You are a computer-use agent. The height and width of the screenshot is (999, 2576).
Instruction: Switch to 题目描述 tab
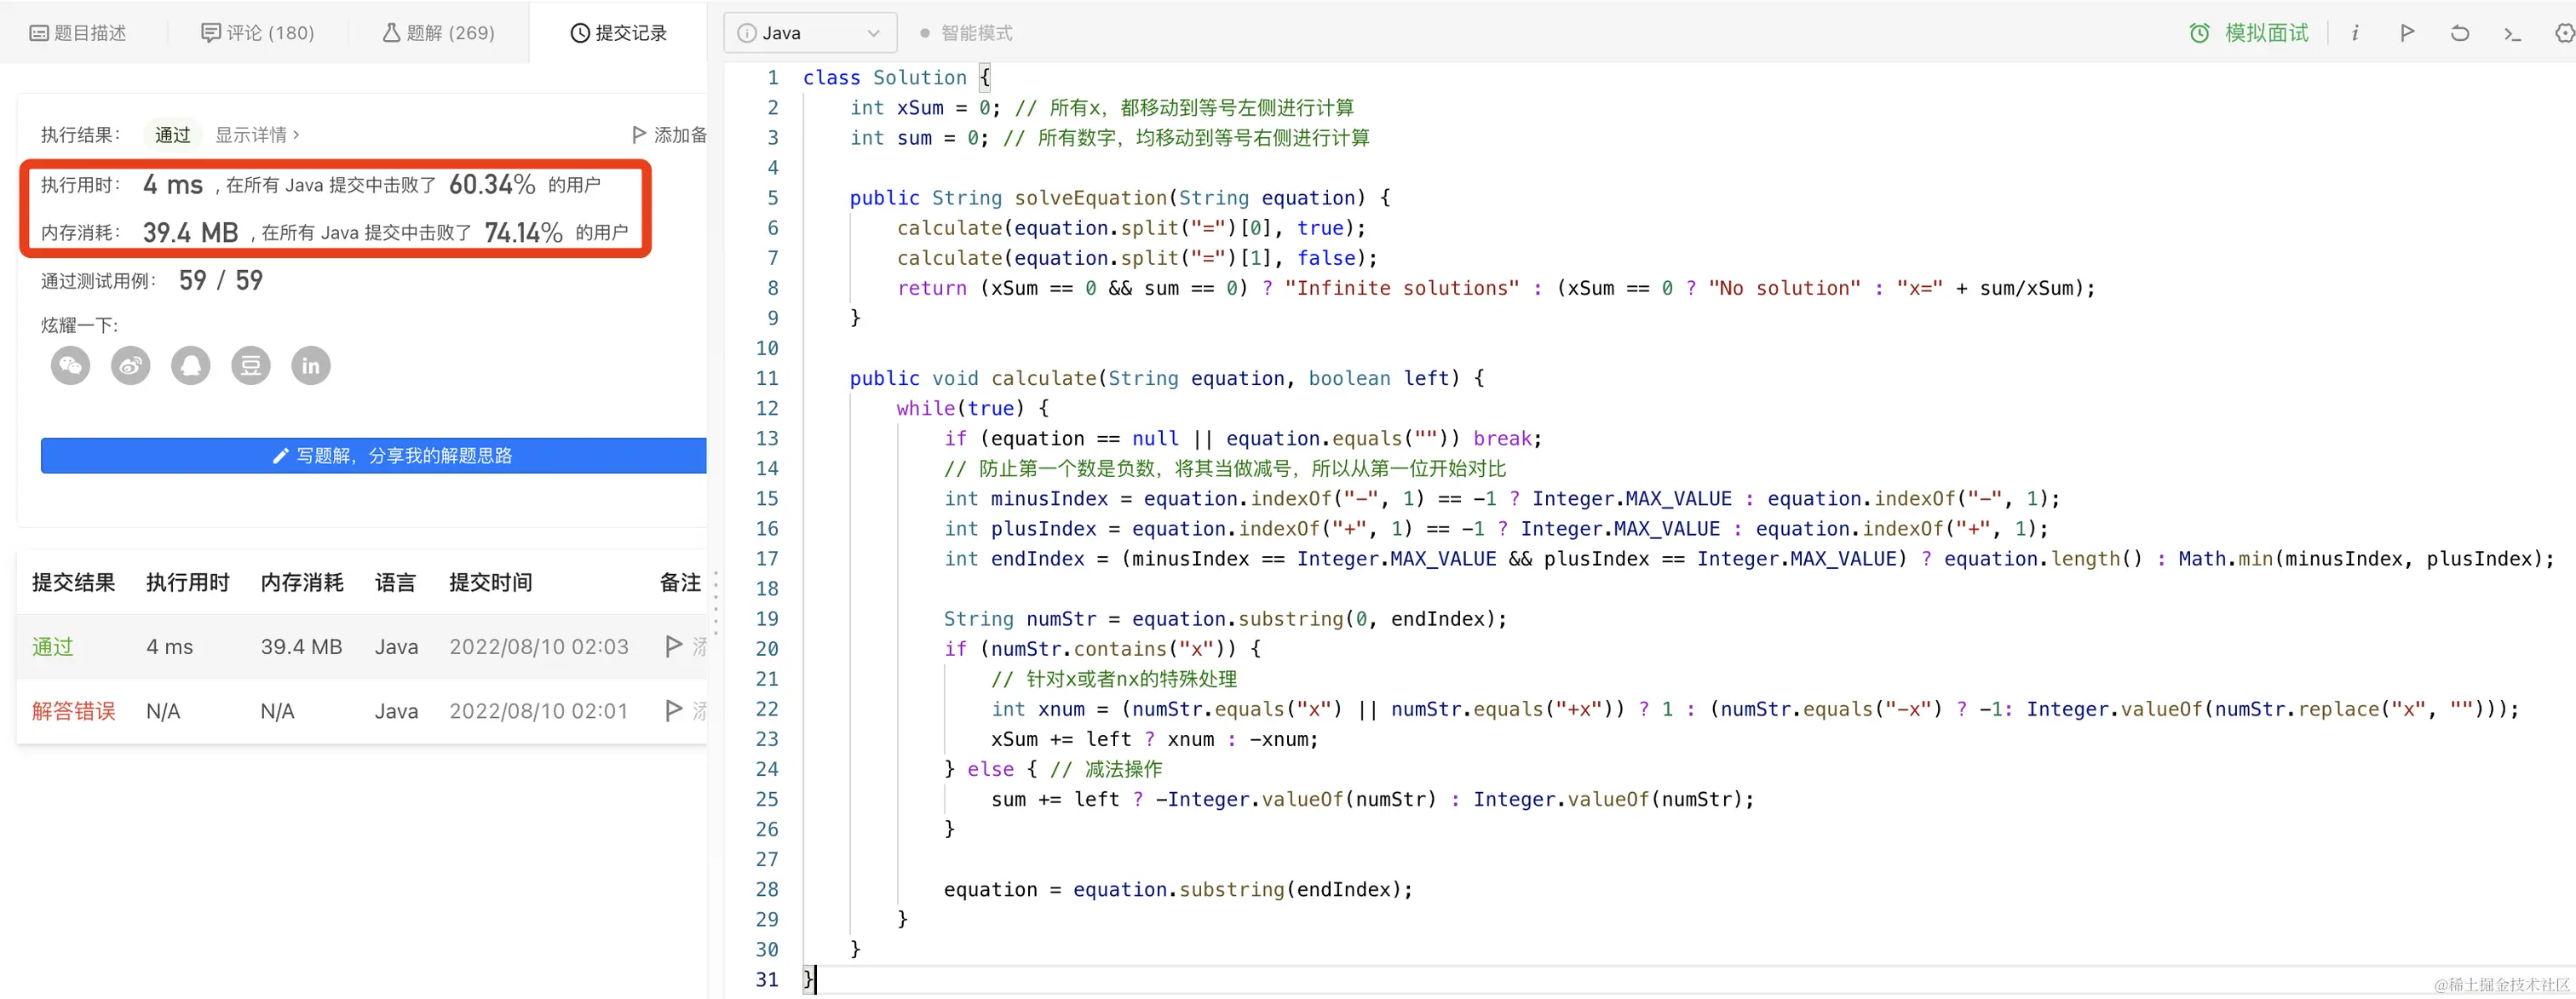78,33
